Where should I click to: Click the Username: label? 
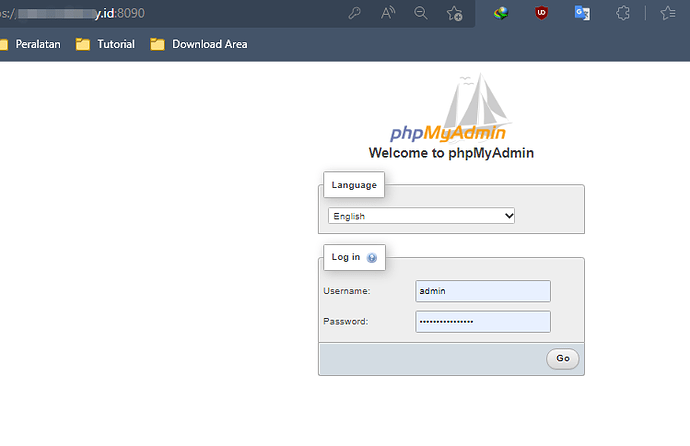pyautogui.click(x=347, y=291)
